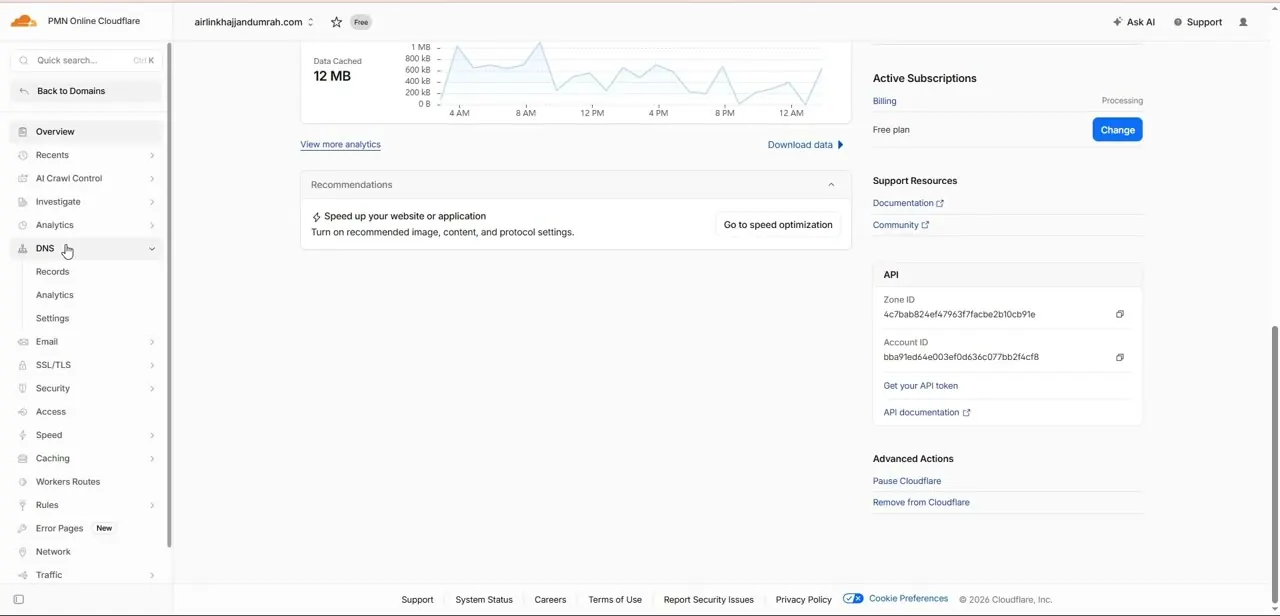Expand the Recents submenu chevron
This screenshot has height=616, width=1280.
pyautogui.click(x=152, y=155)
